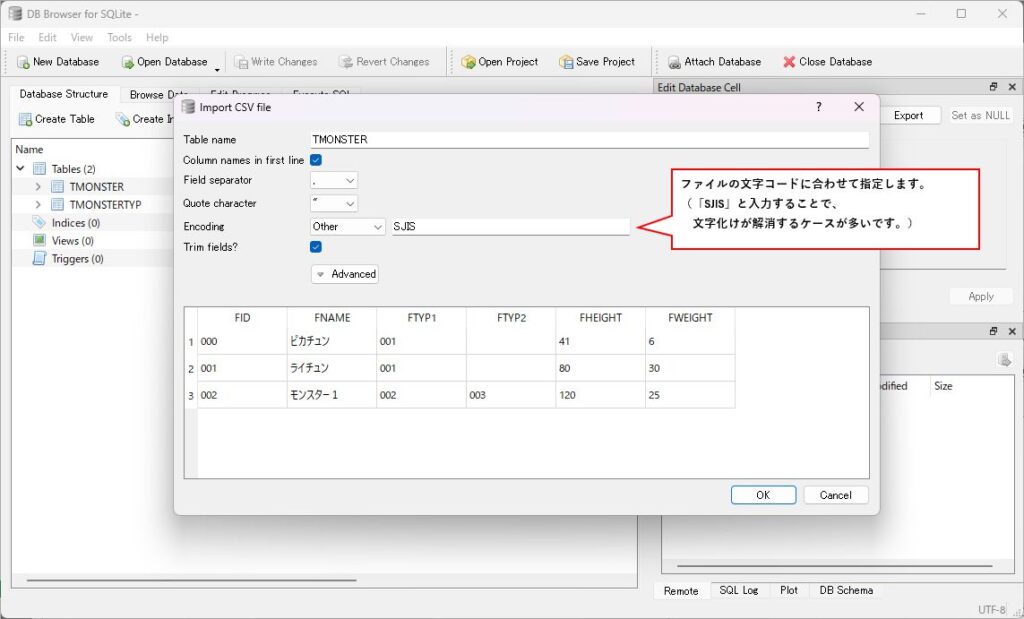The image size is (1024, 619).
Task: Click the Open Project icon
Action: (x=468, y=62)
